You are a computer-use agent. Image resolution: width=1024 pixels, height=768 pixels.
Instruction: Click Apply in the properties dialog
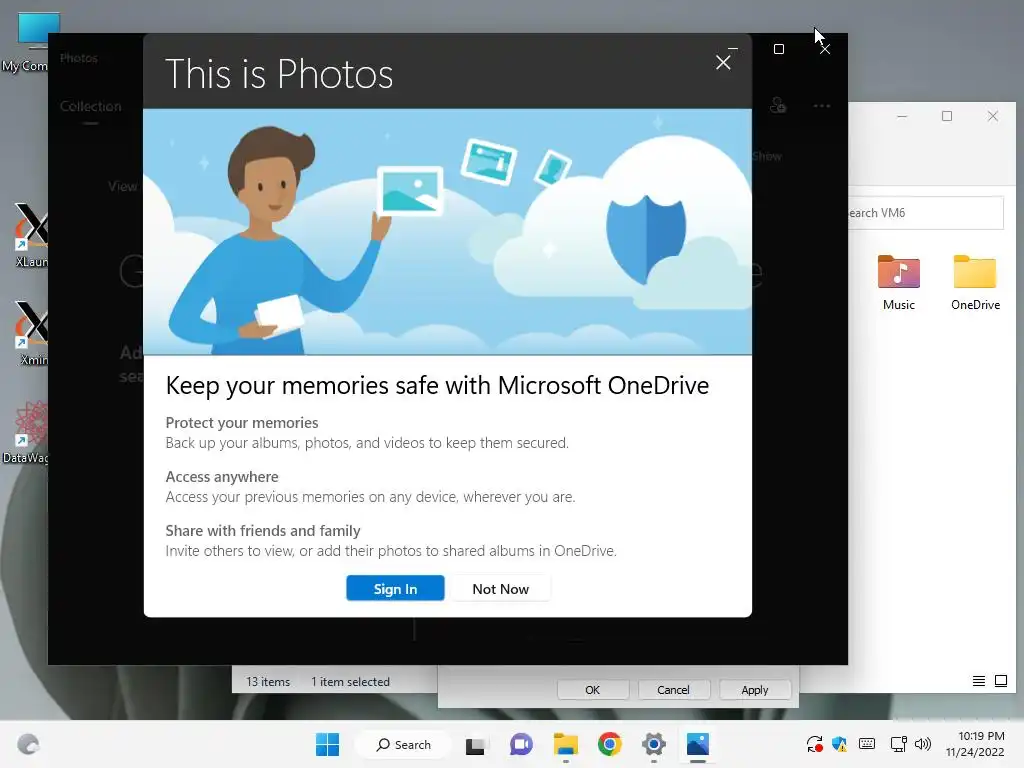pyautogui.click(x=755, y=690)
